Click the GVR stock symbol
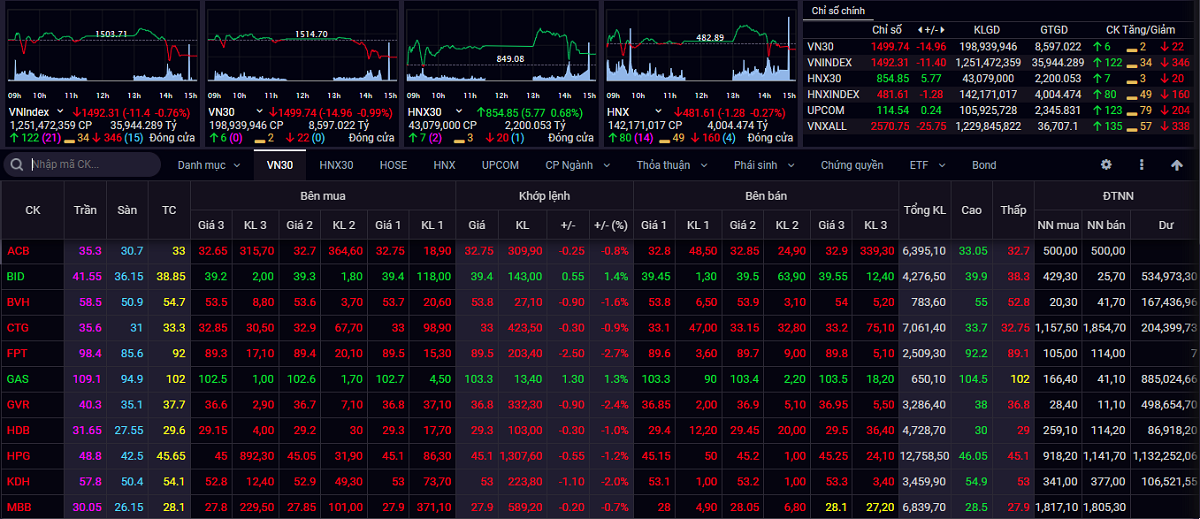The width and height of the screenshot is (1200, 519). coord(18,405)
